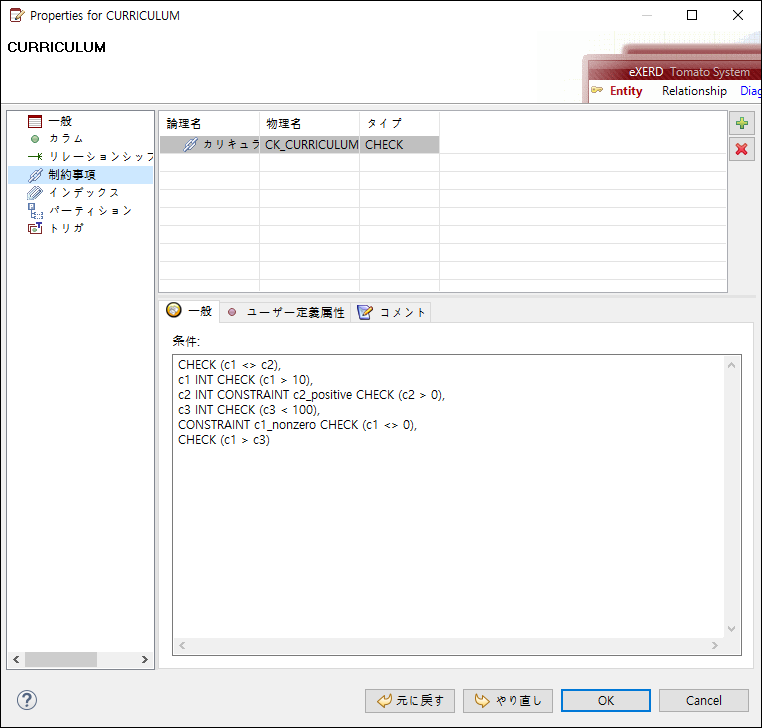Click the chain-link icon beside 制約事項
This screenshot has height=728, width=762.
pyautogui.click(x=35, y=175)
